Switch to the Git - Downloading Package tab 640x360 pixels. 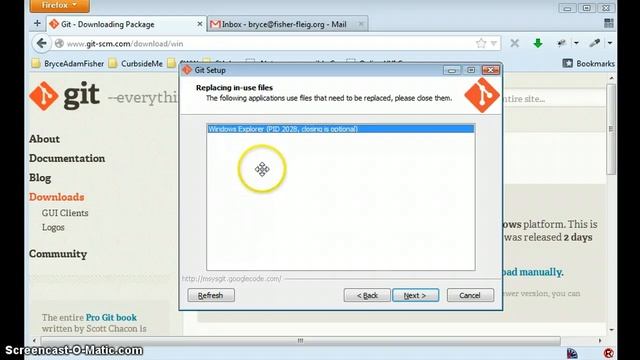[x=126, y=24]
